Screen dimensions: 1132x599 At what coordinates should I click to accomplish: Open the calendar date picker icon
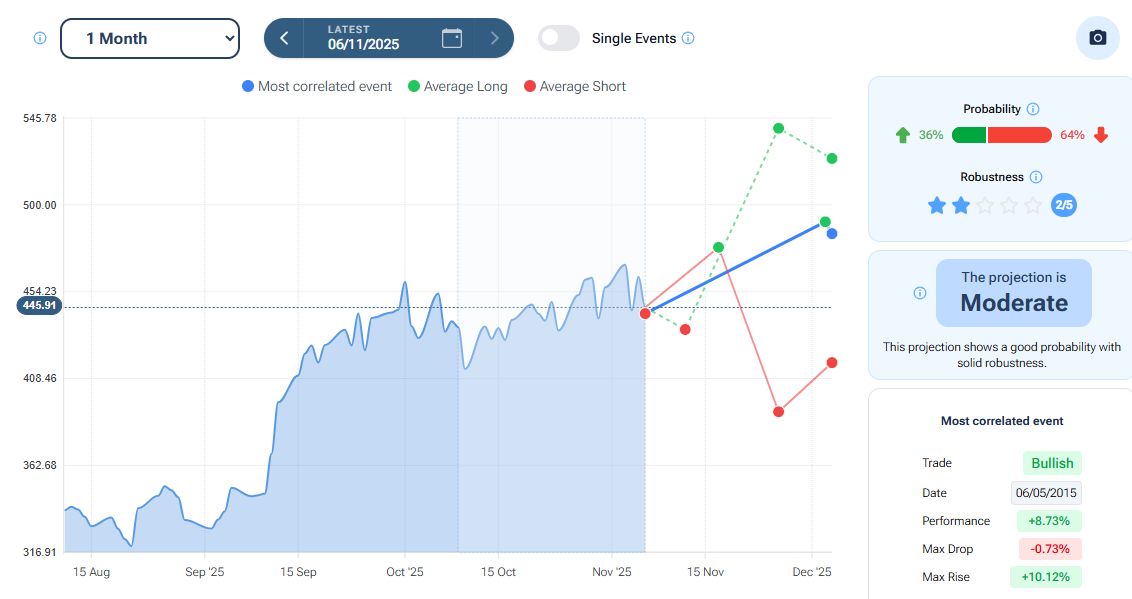452,38
